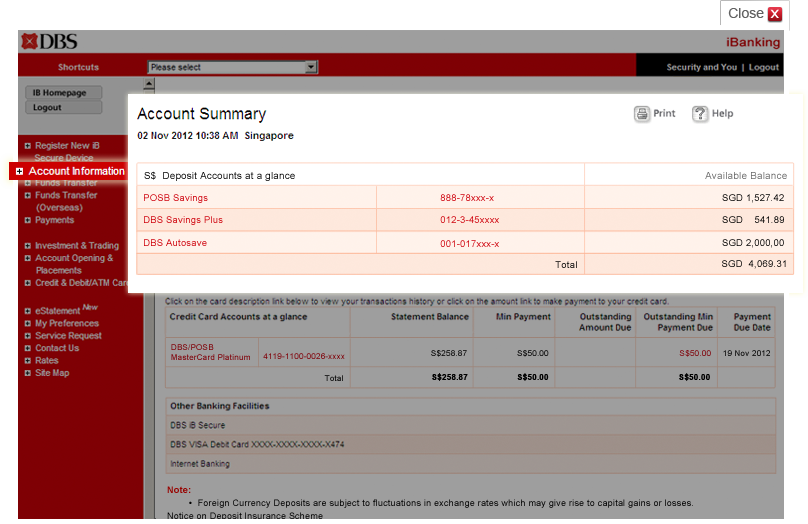Go to IB Homepage button
This screenshot has width=808, height=524.
63,93
